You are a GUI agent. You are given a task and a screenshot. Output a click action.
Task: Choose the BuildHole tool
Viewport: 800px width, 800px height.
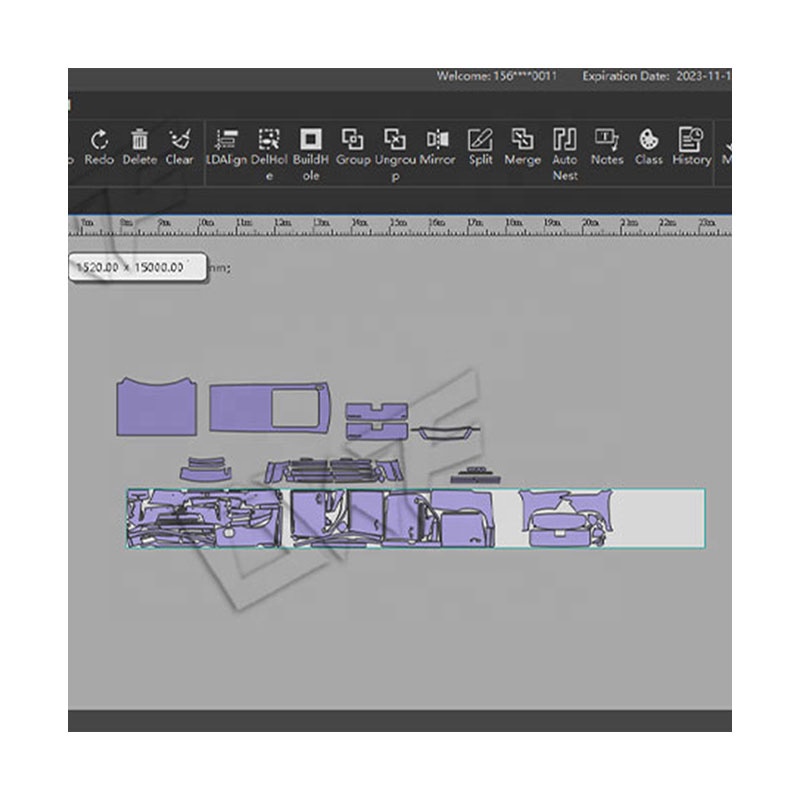311,140
